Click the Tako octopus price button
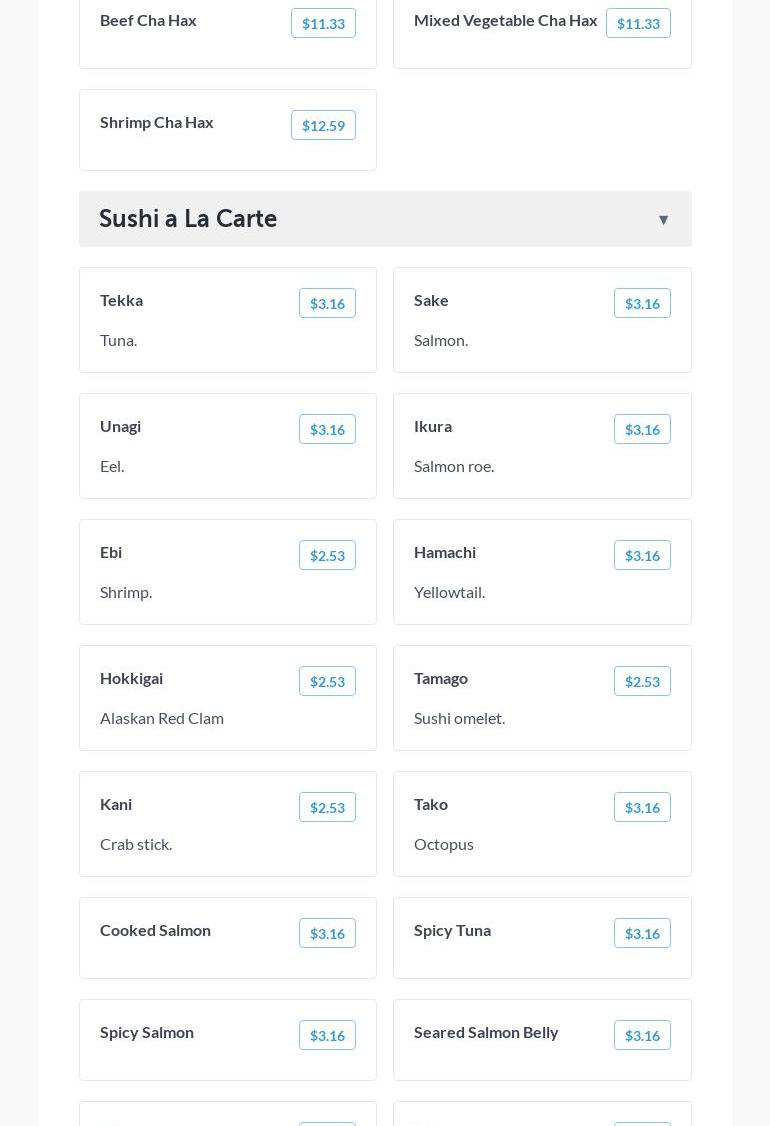This screenshot has height=1126, width=770. [642, 807]
